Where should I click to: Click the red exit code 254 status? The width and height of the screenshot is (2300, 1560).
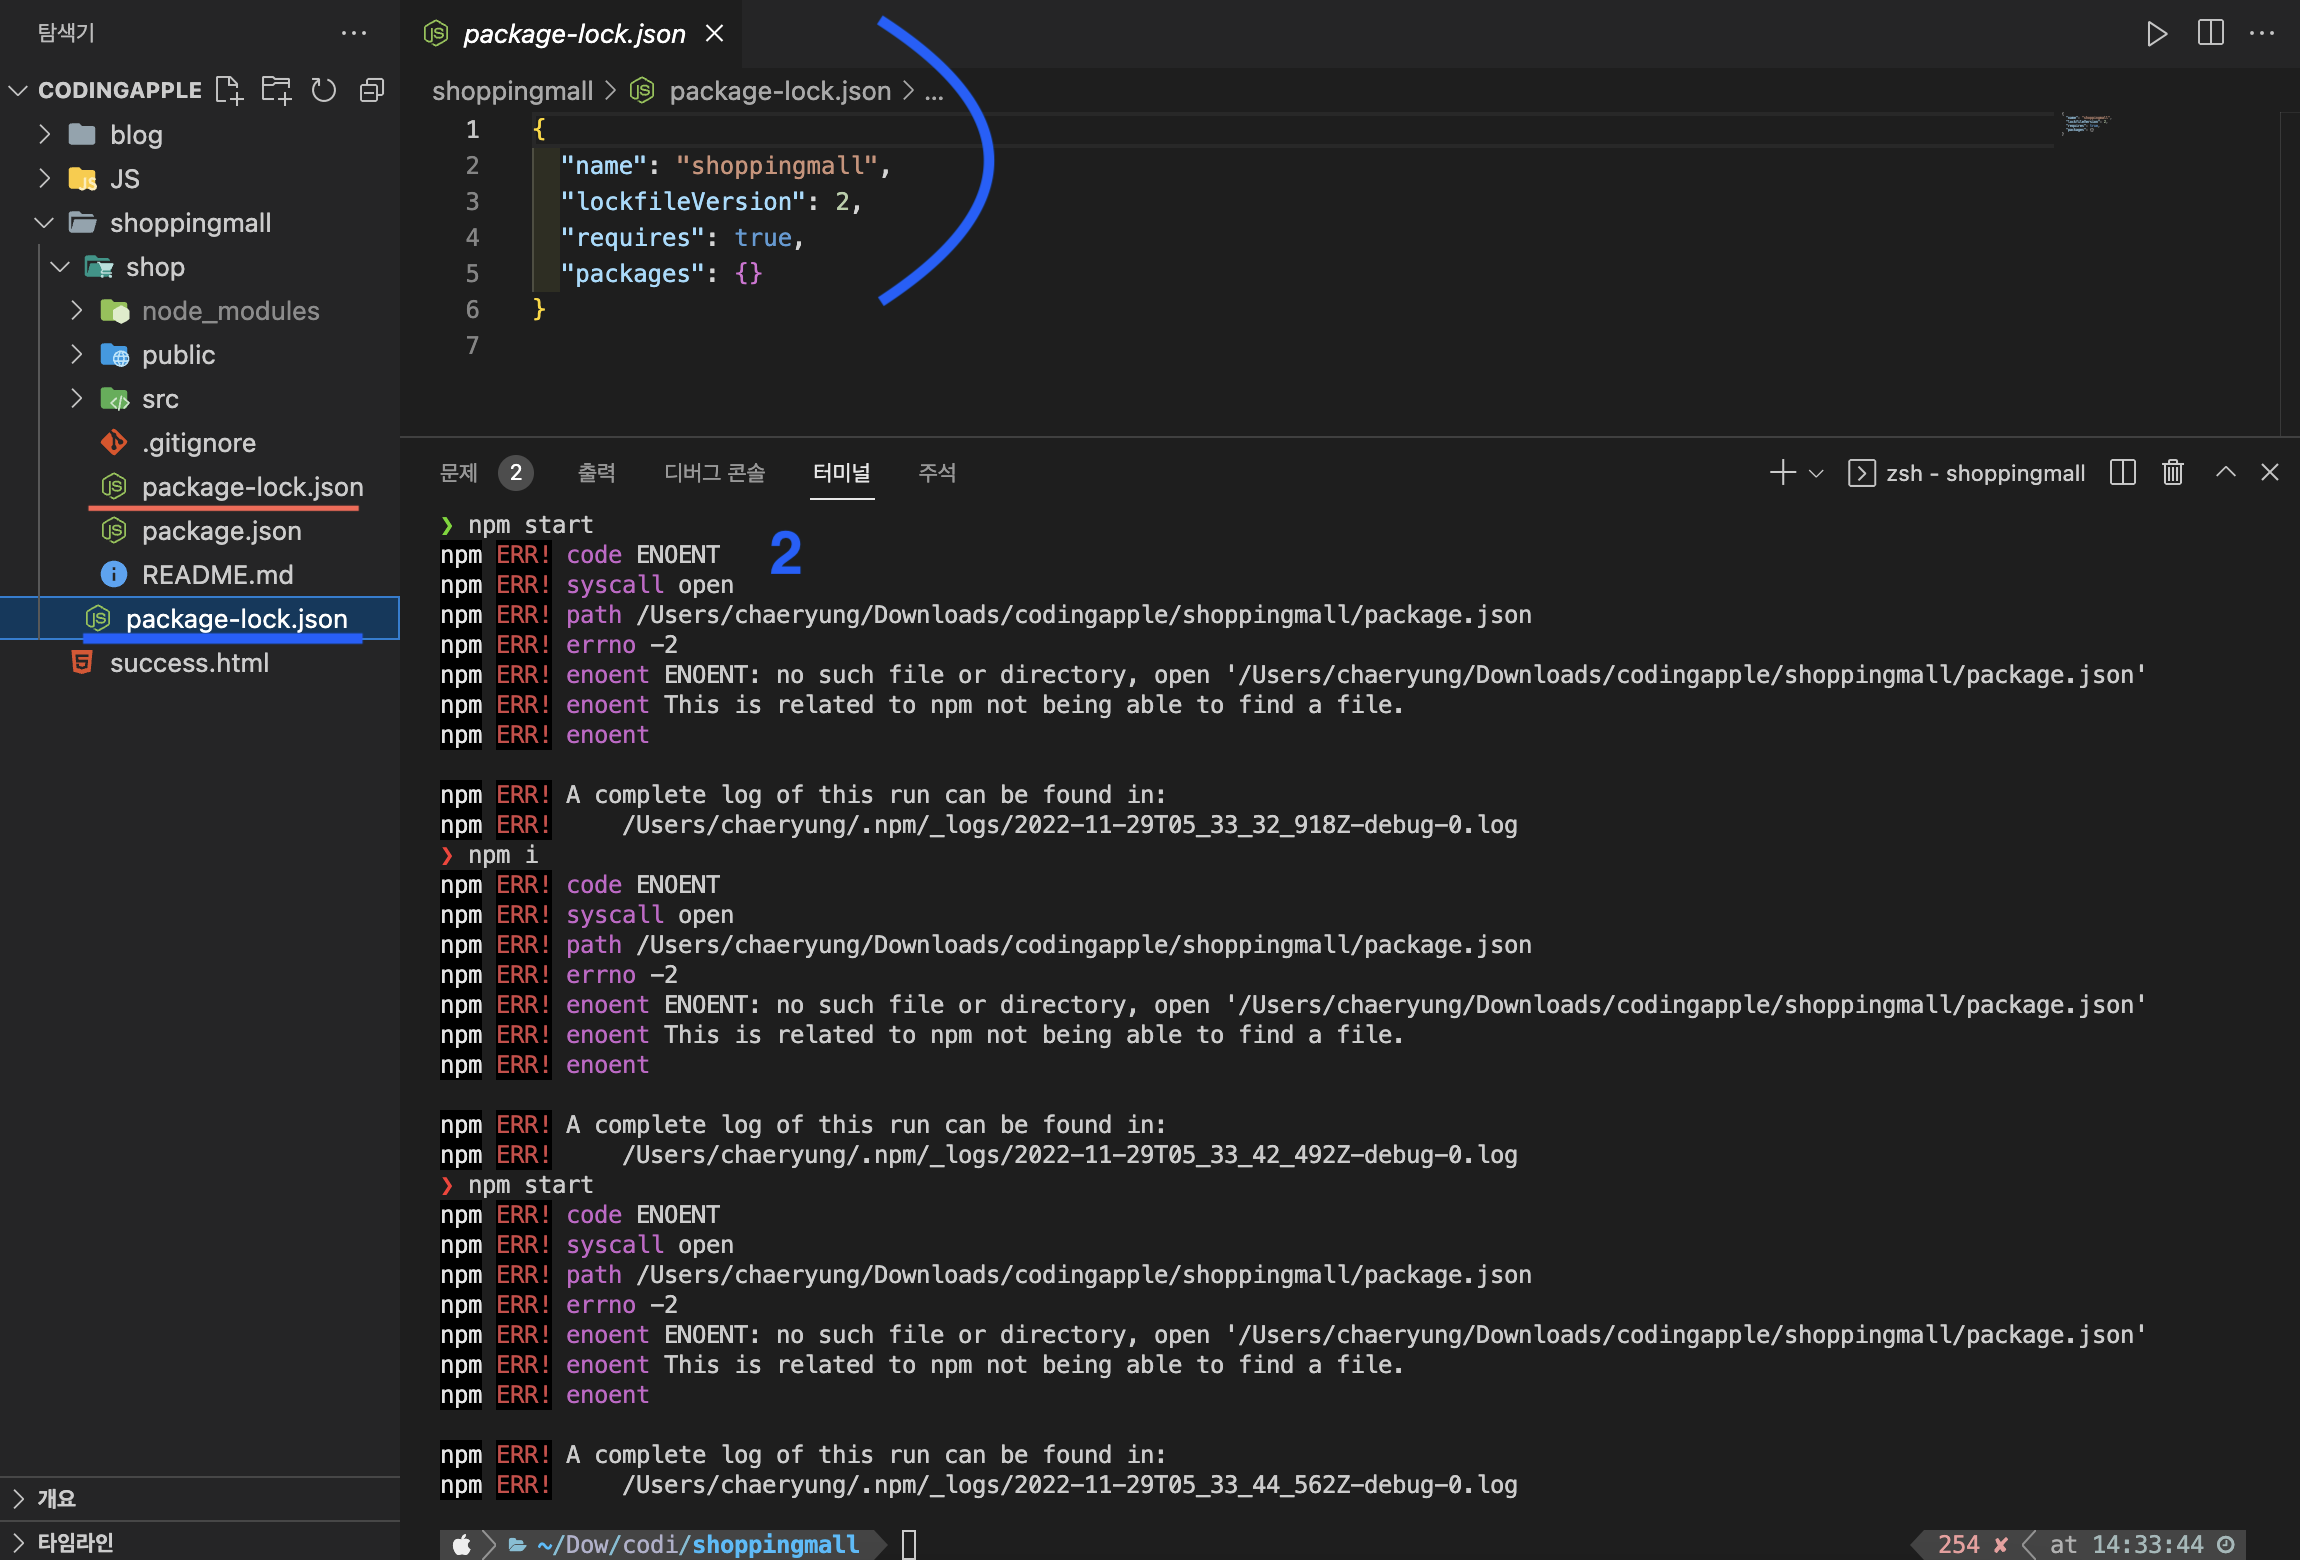[1958, 1544]
